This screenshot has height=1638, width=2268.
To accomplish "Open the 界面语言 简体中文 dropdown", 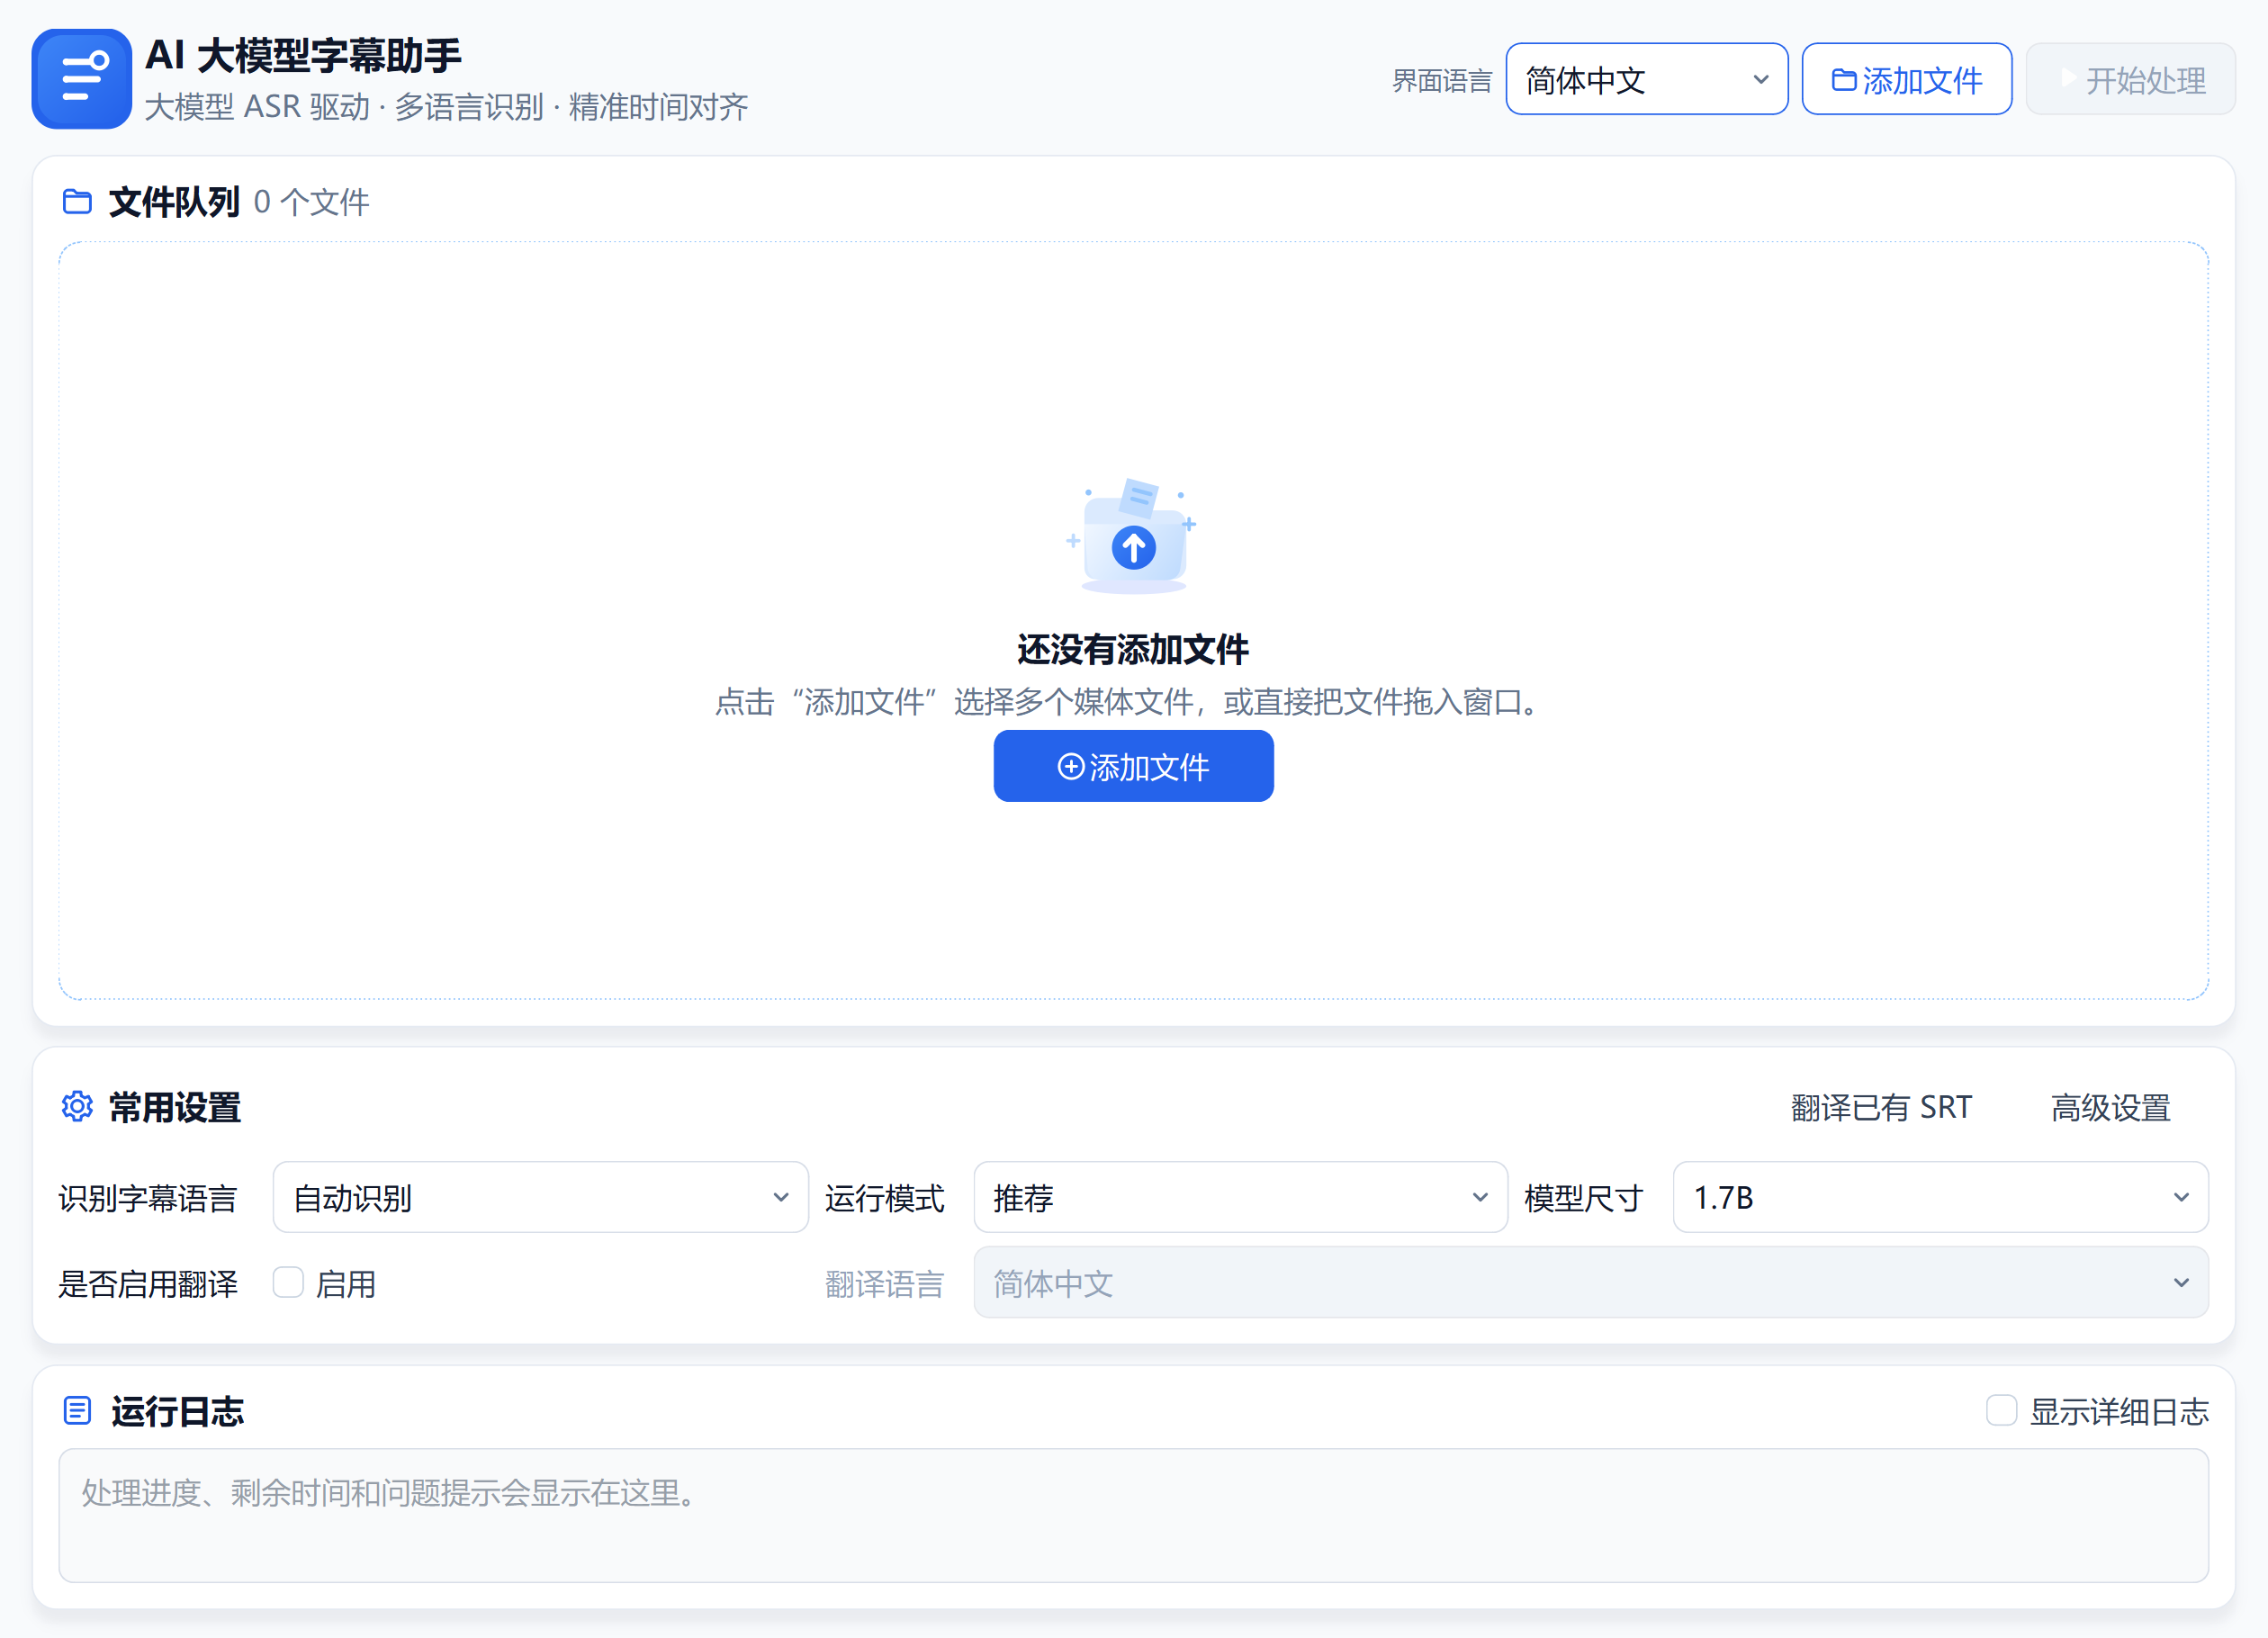I will click(x=1647, y=79).
